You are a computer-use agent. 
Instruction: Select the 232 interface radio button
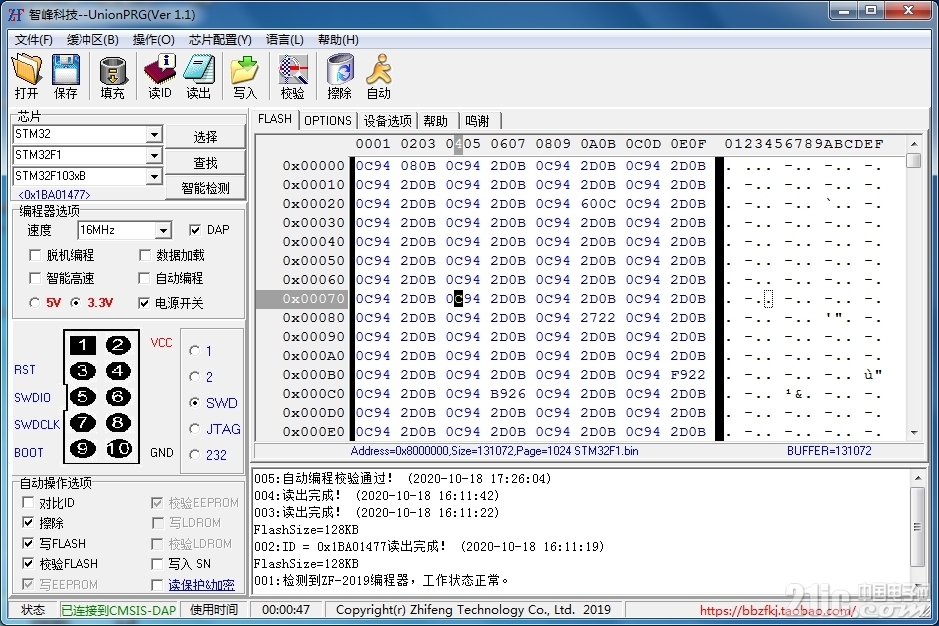194,455
